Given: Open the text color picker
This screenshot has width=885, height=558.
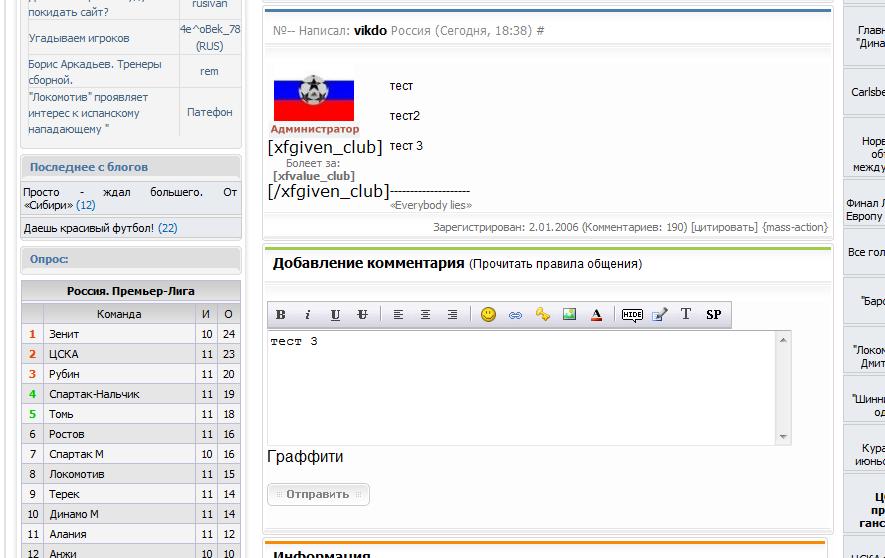Looking at the screenshot, I should pos(596,315).
